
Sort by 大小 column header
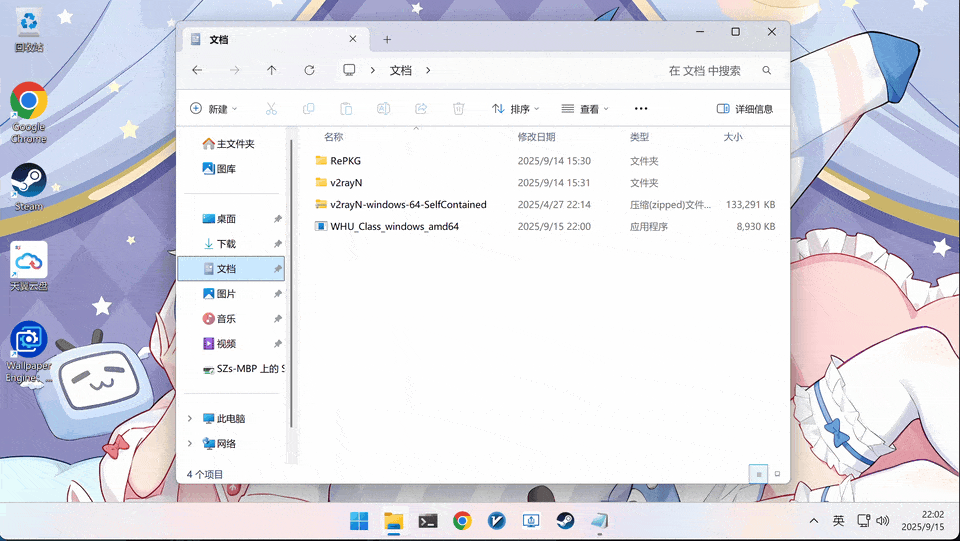click(x=733, y=137)
